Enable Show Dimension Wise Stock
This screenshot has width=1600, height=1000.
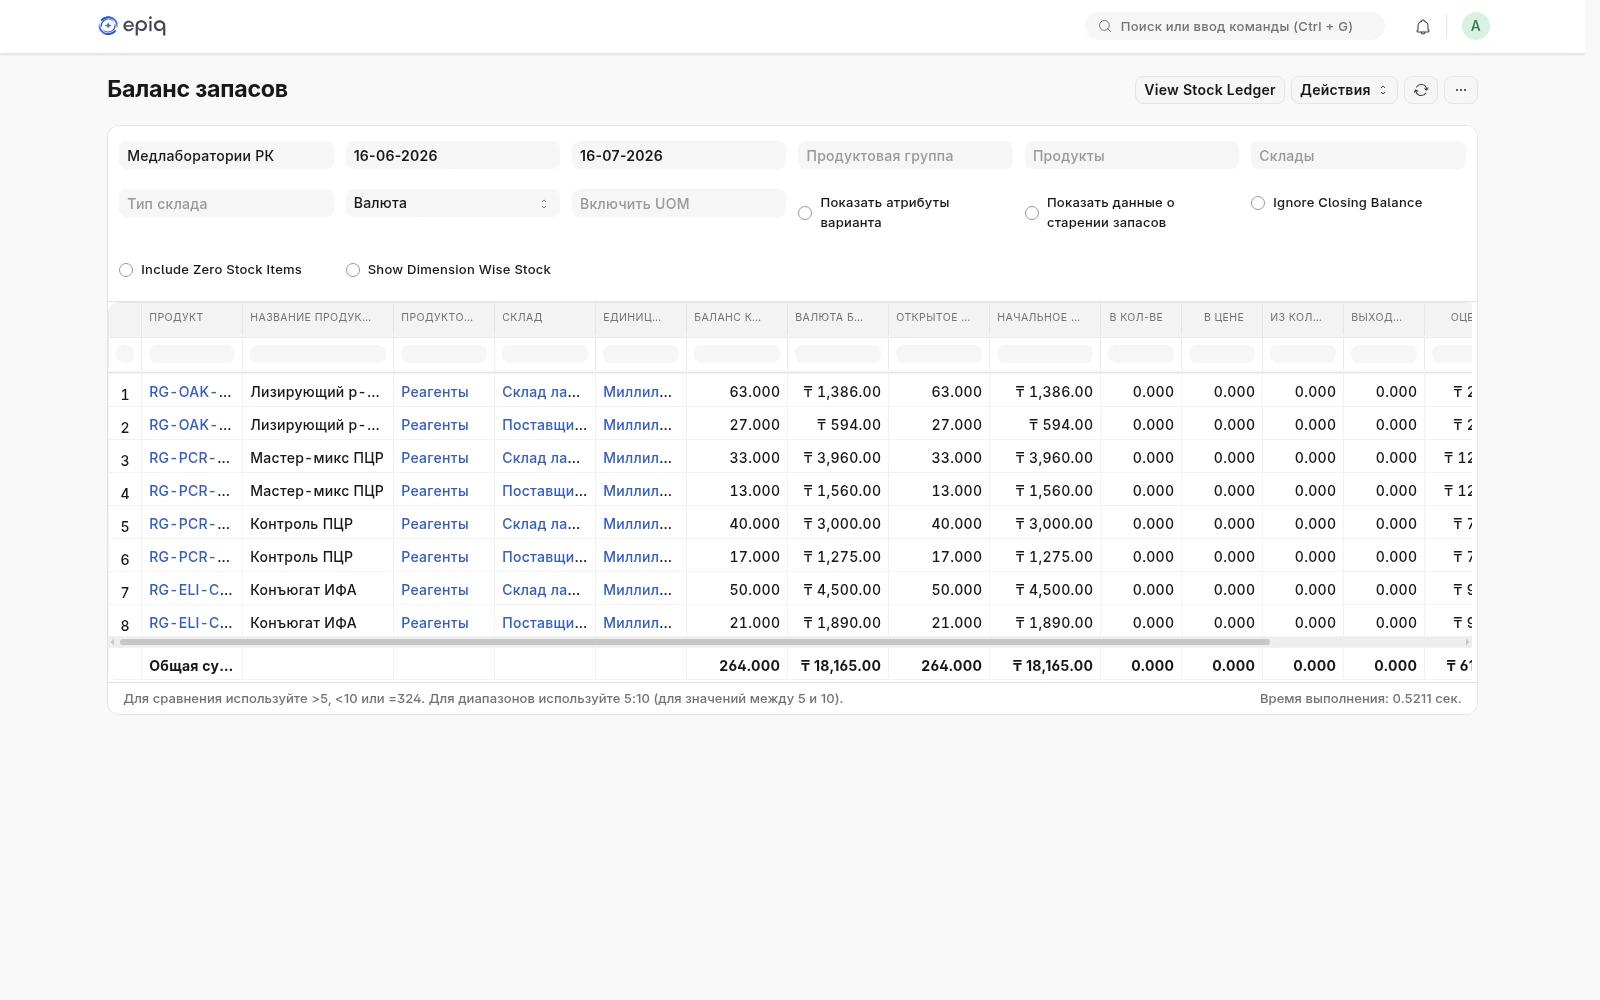coord(353,270)
